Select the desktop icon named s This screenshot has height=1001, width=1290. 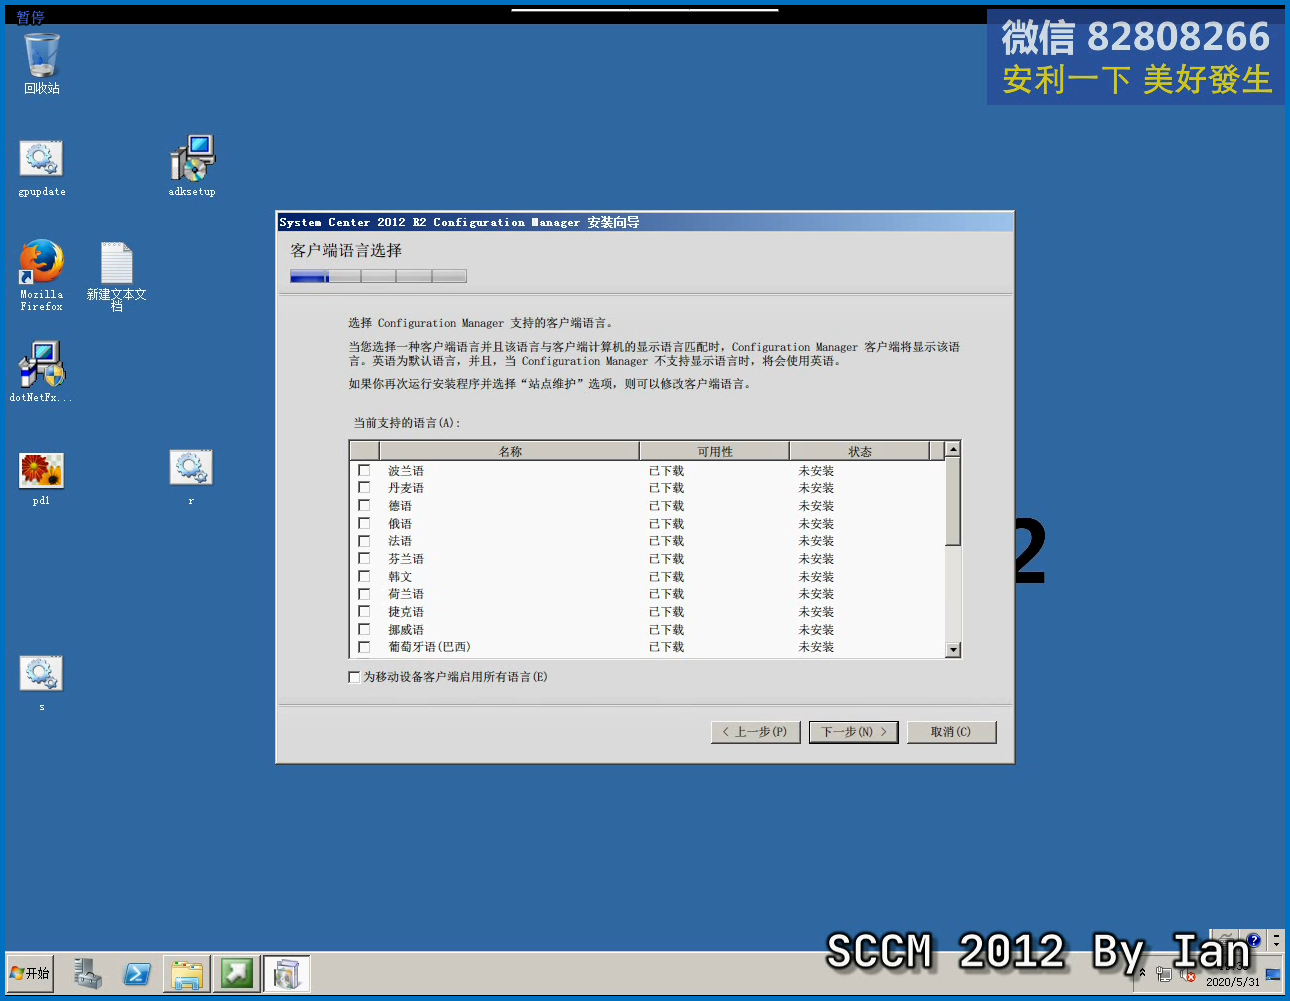pos(41,683)
